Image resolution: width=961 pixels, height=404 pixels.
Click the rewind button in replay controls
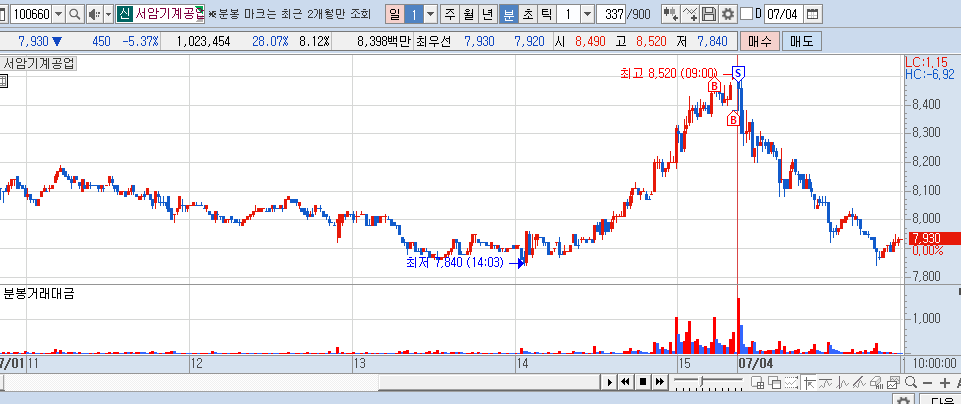tap(625, 383)
